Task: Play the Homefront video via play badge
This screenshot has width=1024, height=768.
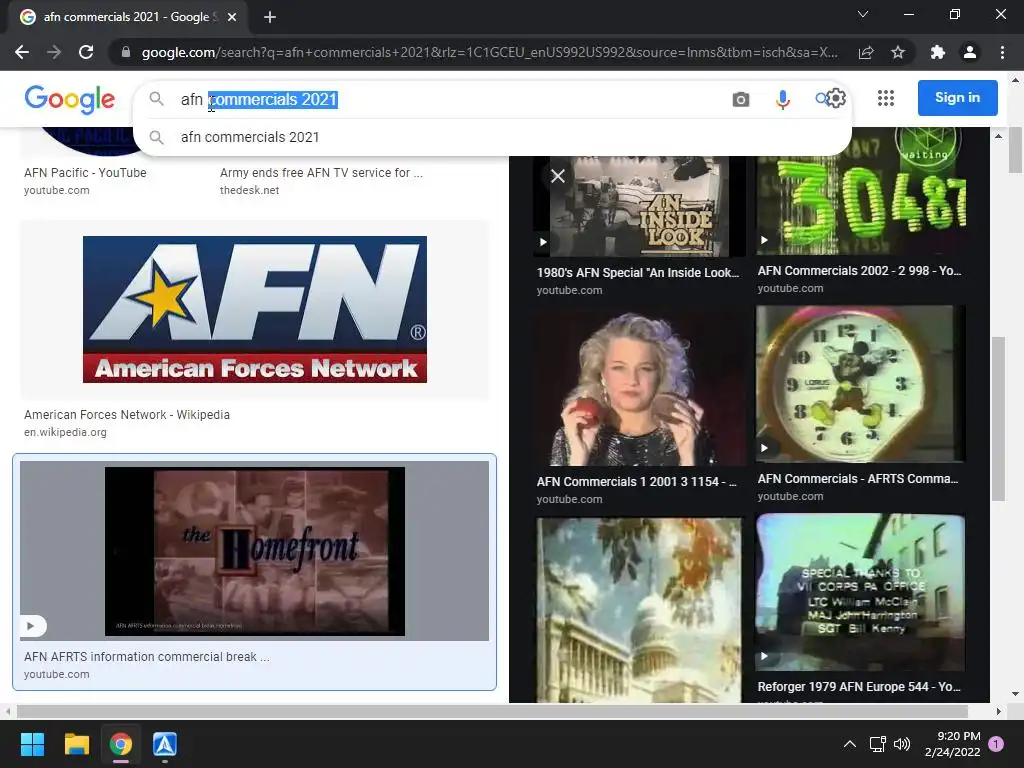Action: pyautogui.click(x=31, y=626)
